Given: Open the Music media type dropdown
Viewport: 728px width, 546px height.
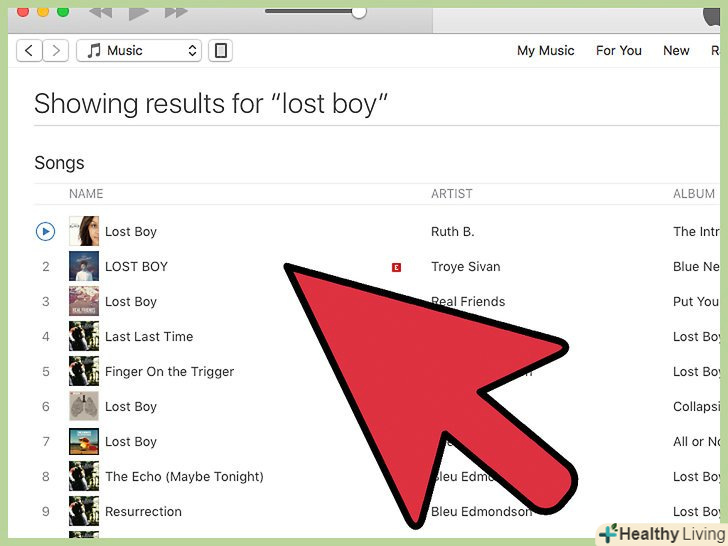Looking at the screenshot, I should click(x=139, y=50).
